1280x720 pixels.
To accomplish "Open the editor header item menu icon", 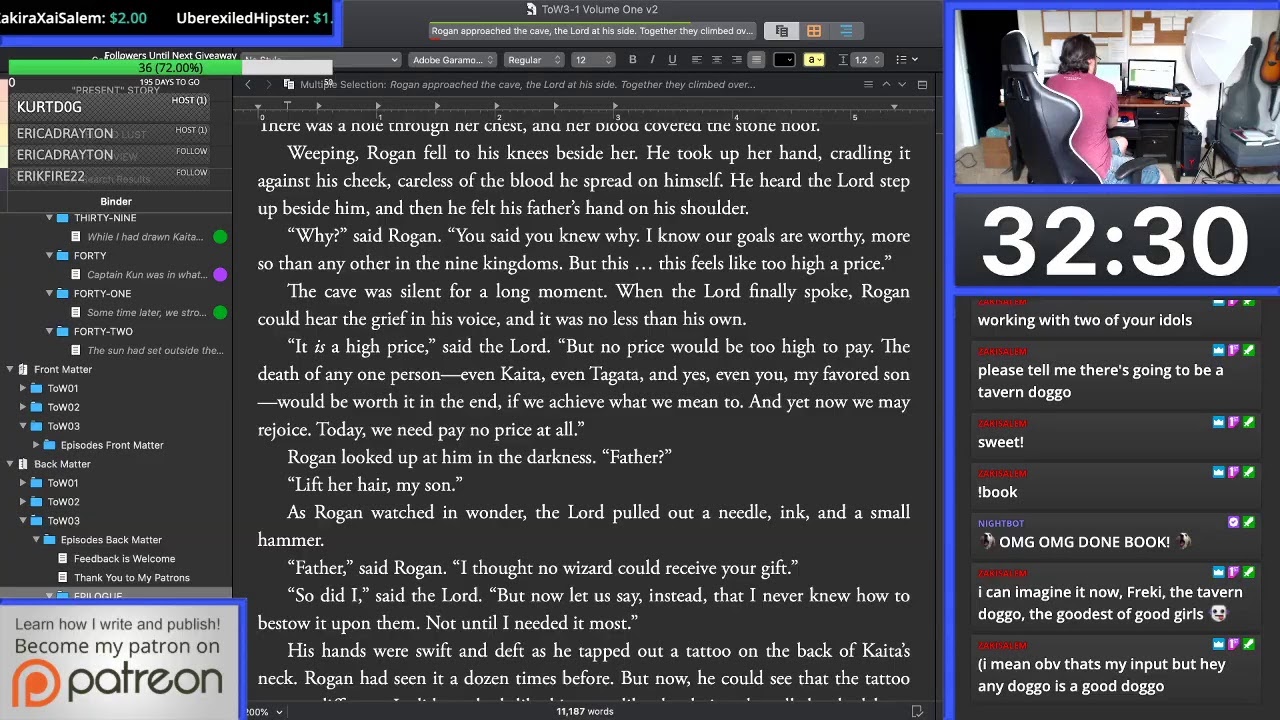I will pos(868,85).
